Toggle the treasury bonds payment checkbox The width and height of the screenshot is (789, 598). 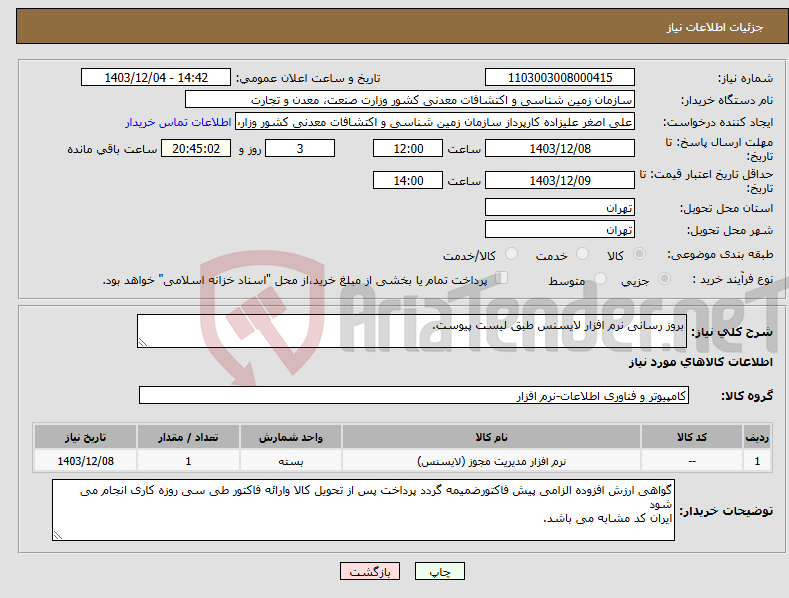click(502, 277)
